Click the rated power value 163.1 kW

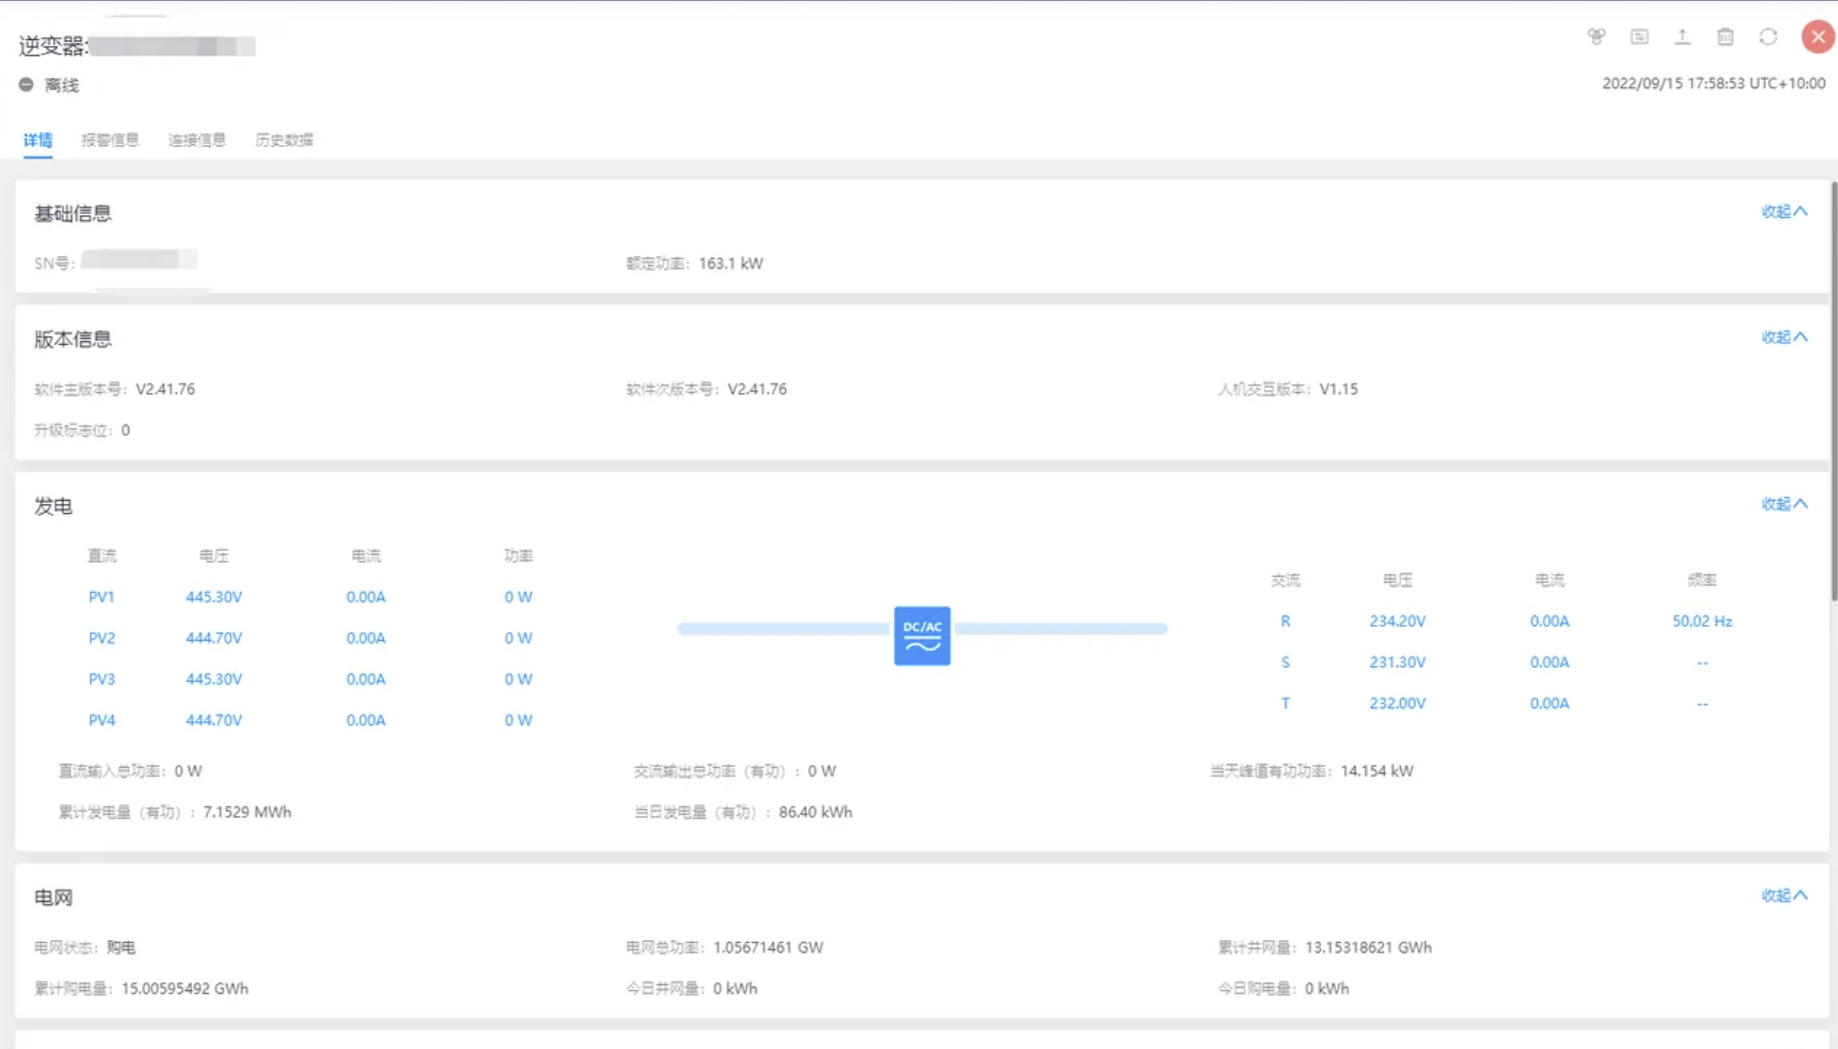point(731,264)
